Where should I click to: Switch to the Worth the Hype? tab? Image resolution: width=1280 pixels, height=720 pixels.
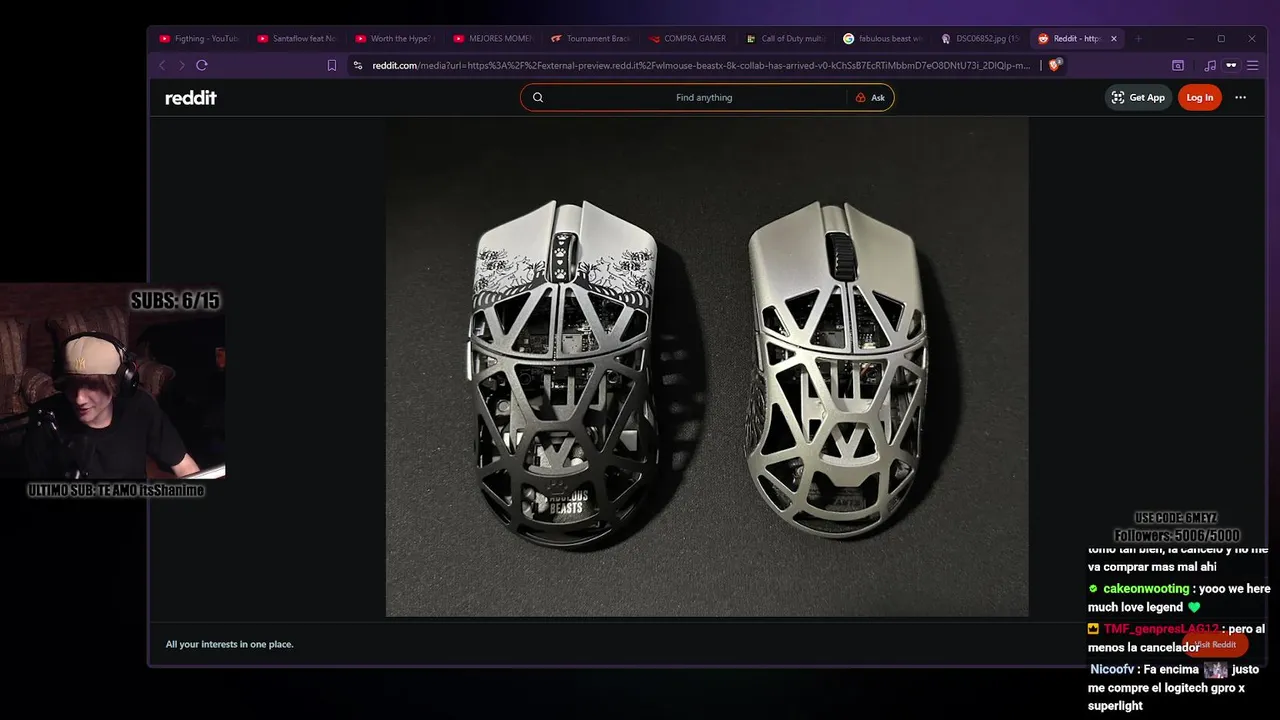pyautogui.click(x=395, y=39)
